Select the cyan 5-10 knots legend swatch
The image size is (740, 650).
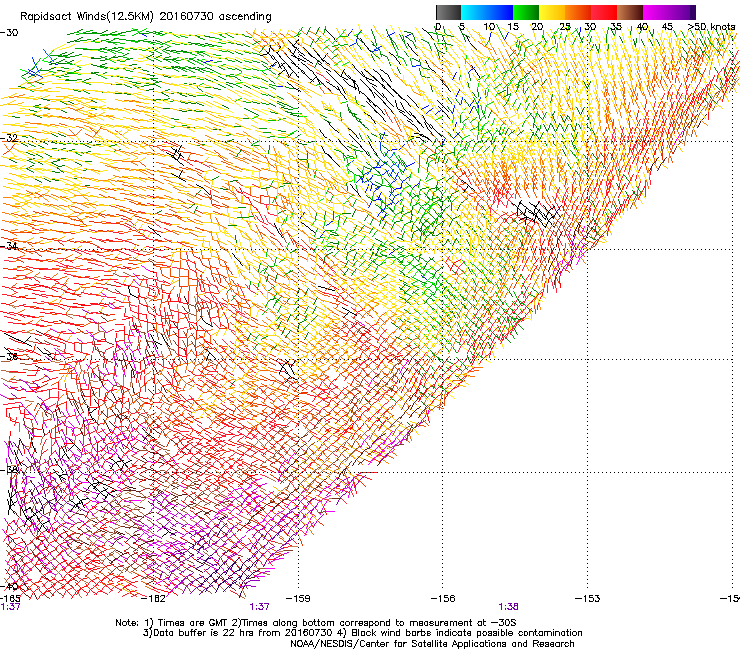click(474, 12)
